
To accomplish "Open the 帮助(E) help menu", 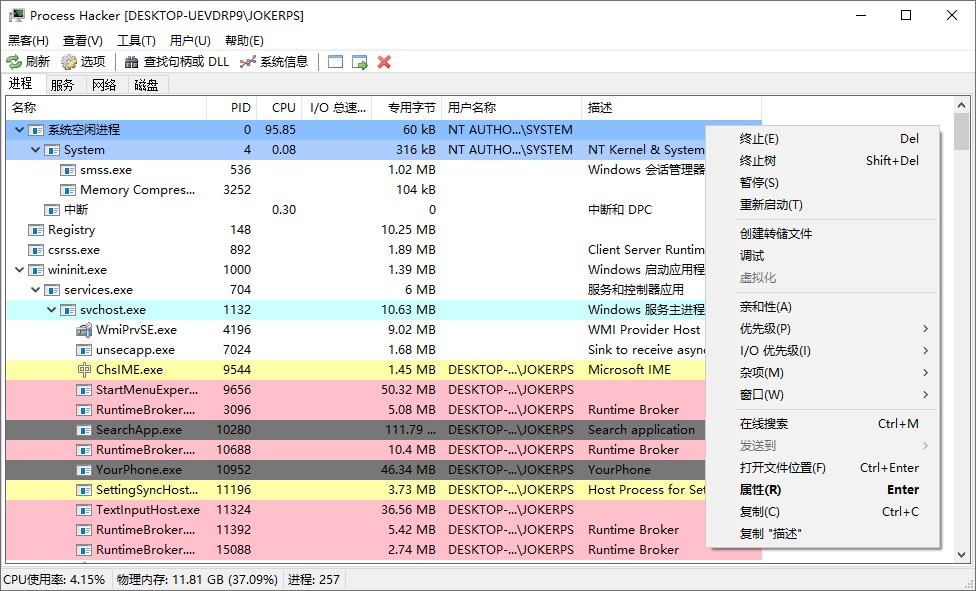I will tap(244, 40).
